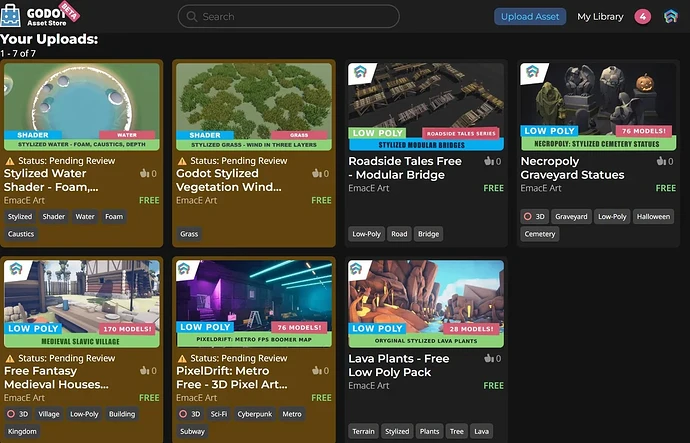Click the Upload Asset button
This screenshot has width=690, height=443.
530,17
